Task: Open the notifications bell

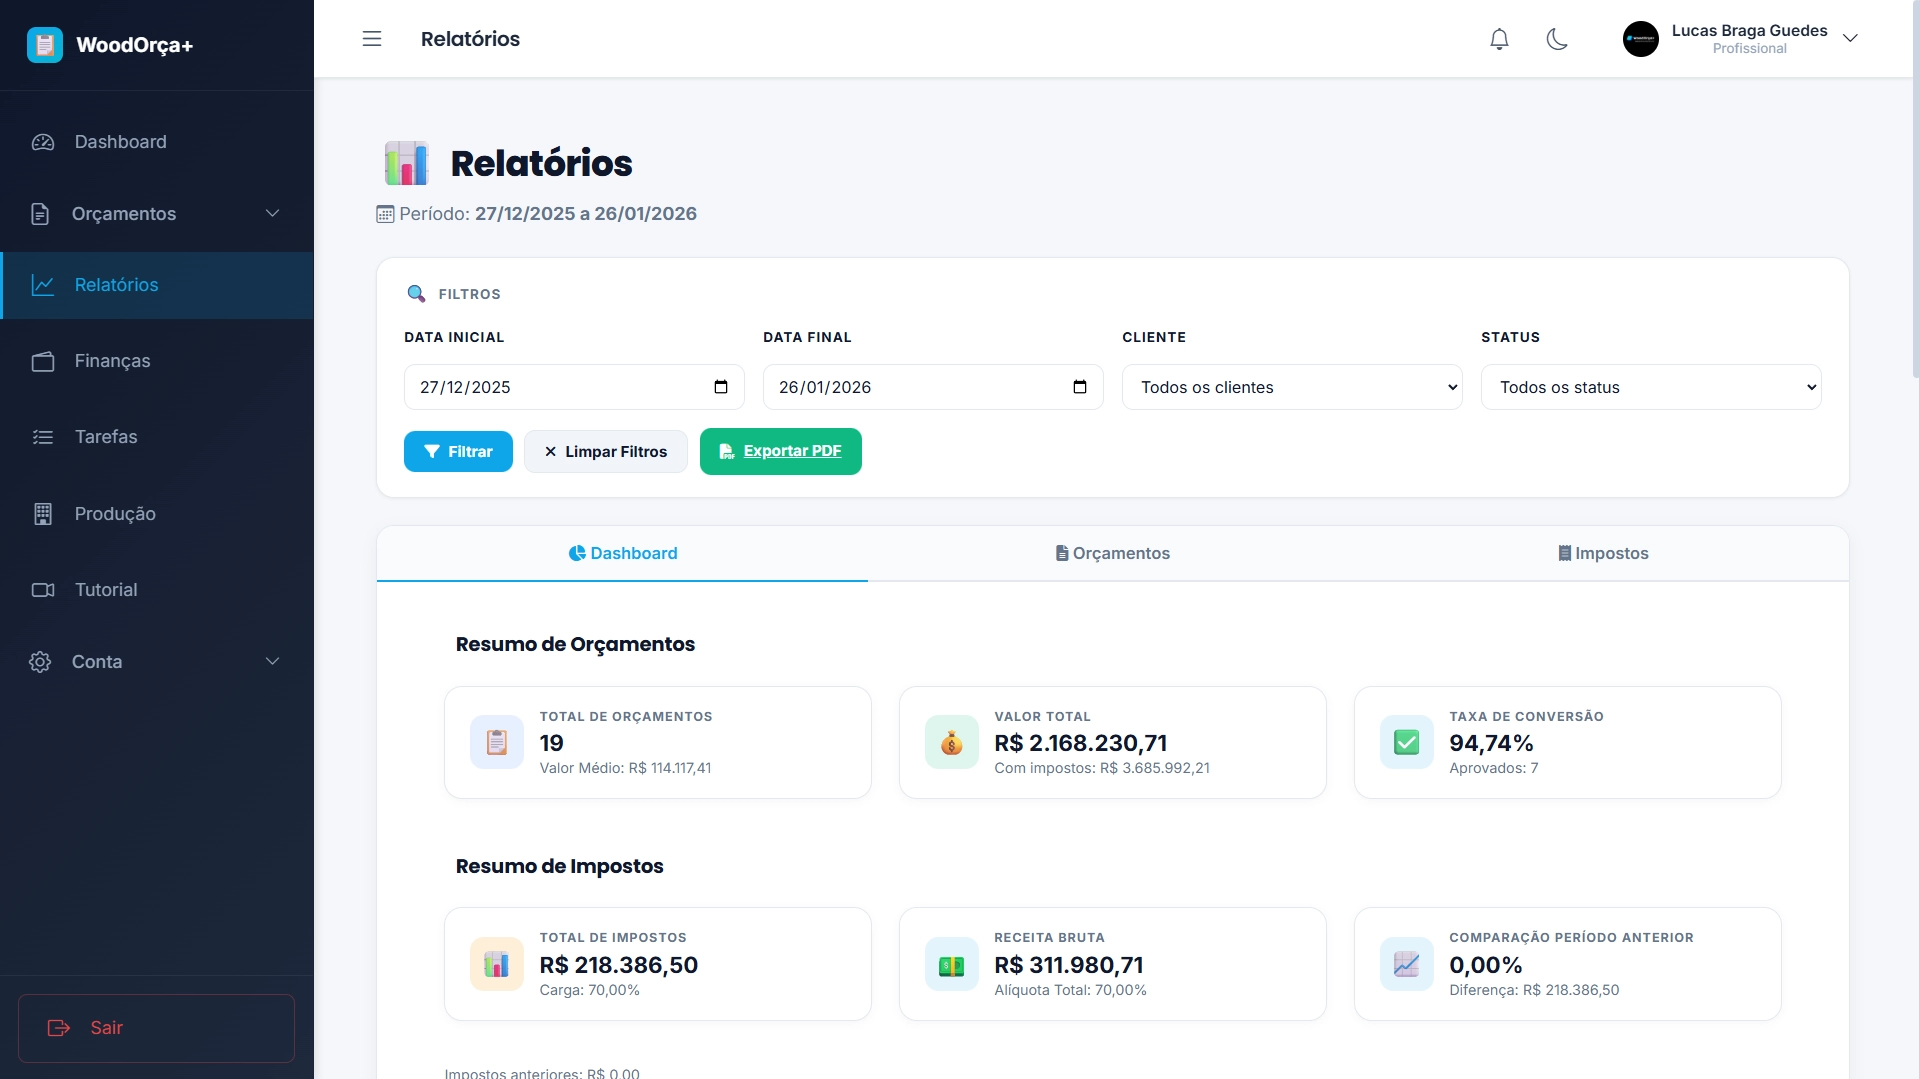Action: (1498, 39)
